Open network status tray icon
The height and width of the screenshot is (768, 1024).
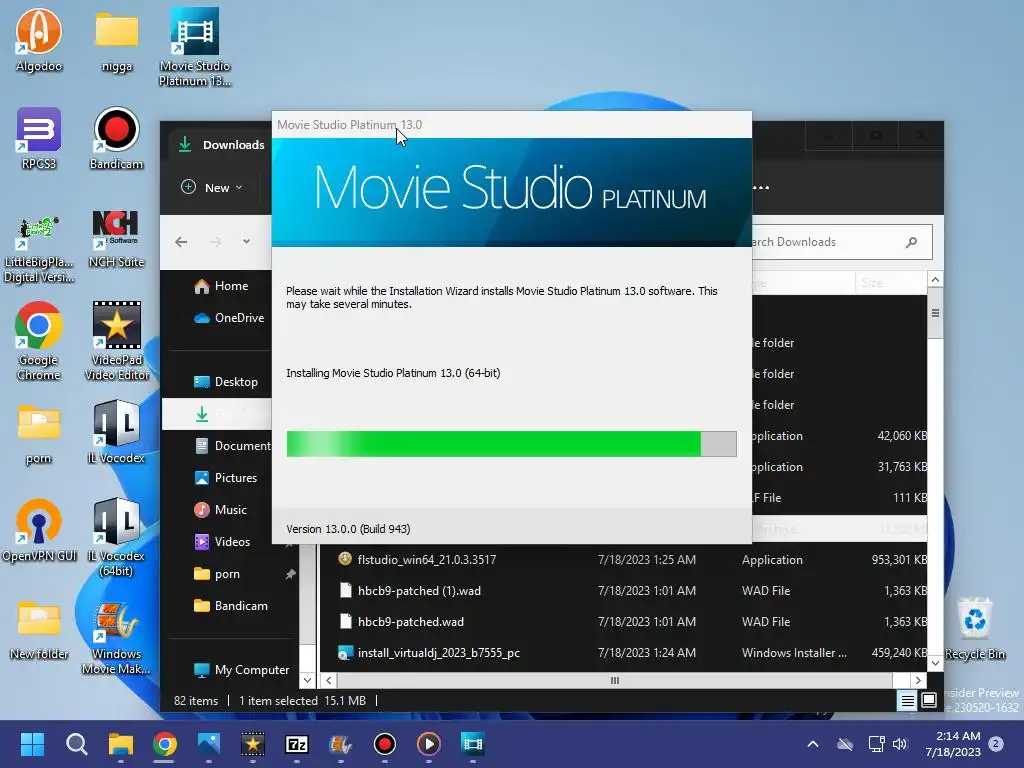pyautogui.click(x=876, y=744)
